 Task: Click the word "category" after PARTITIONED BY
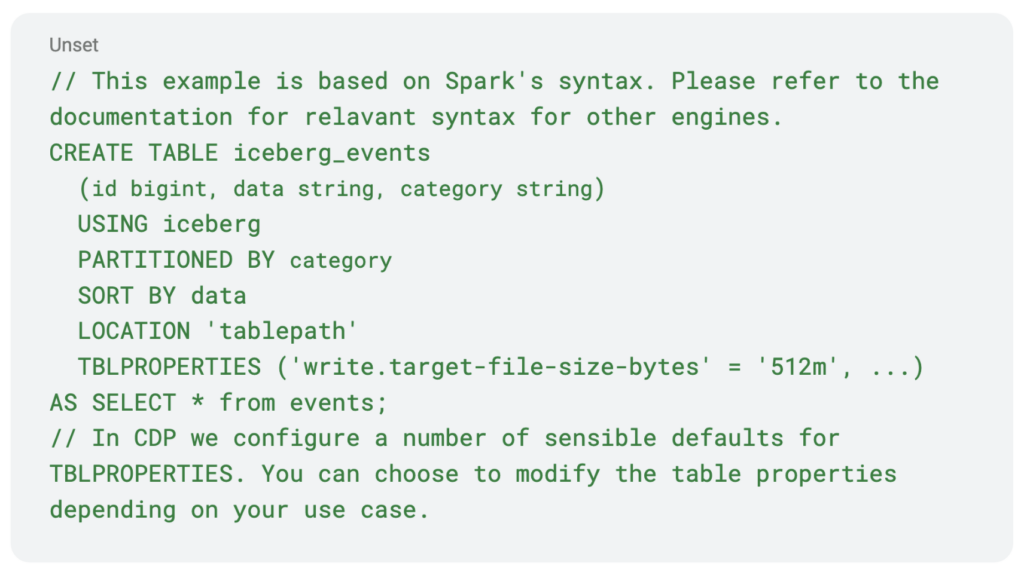340,261
